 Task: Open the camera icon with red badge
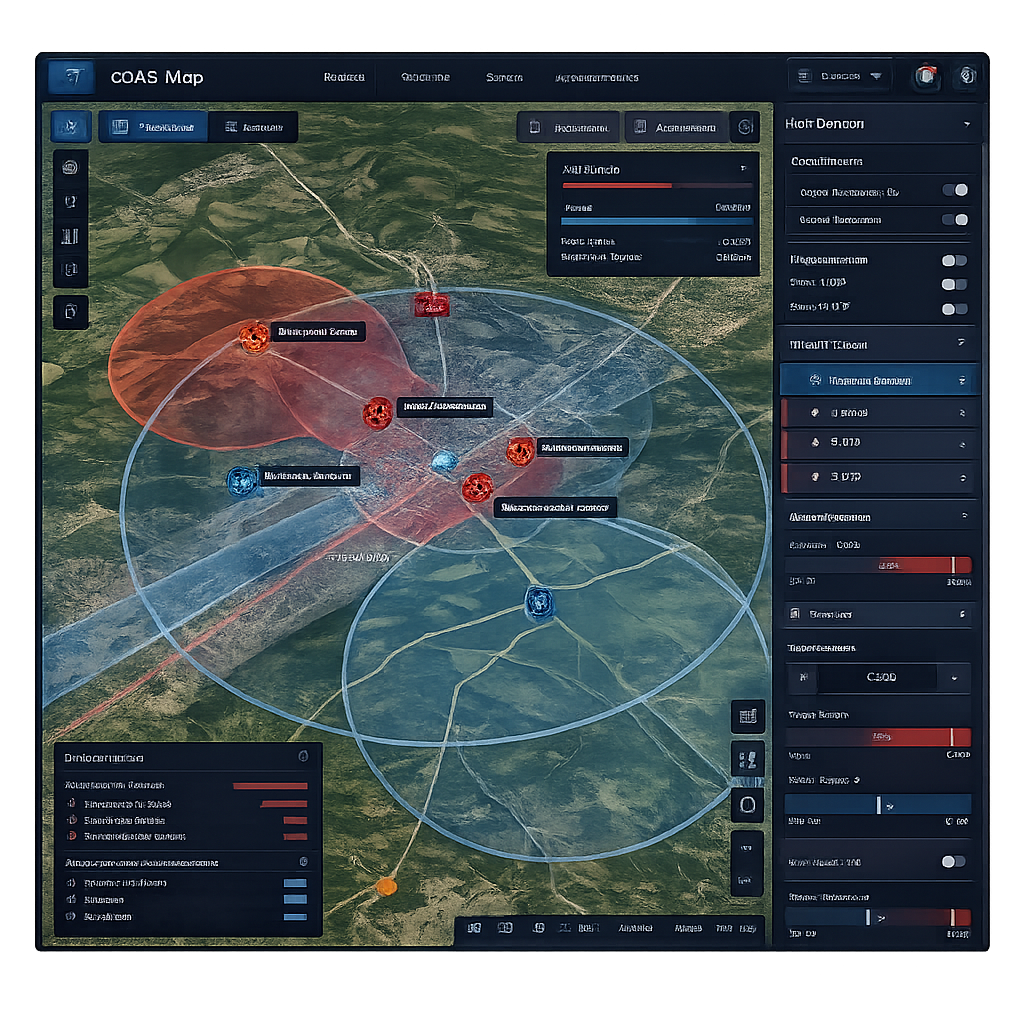tap(926, 75)
